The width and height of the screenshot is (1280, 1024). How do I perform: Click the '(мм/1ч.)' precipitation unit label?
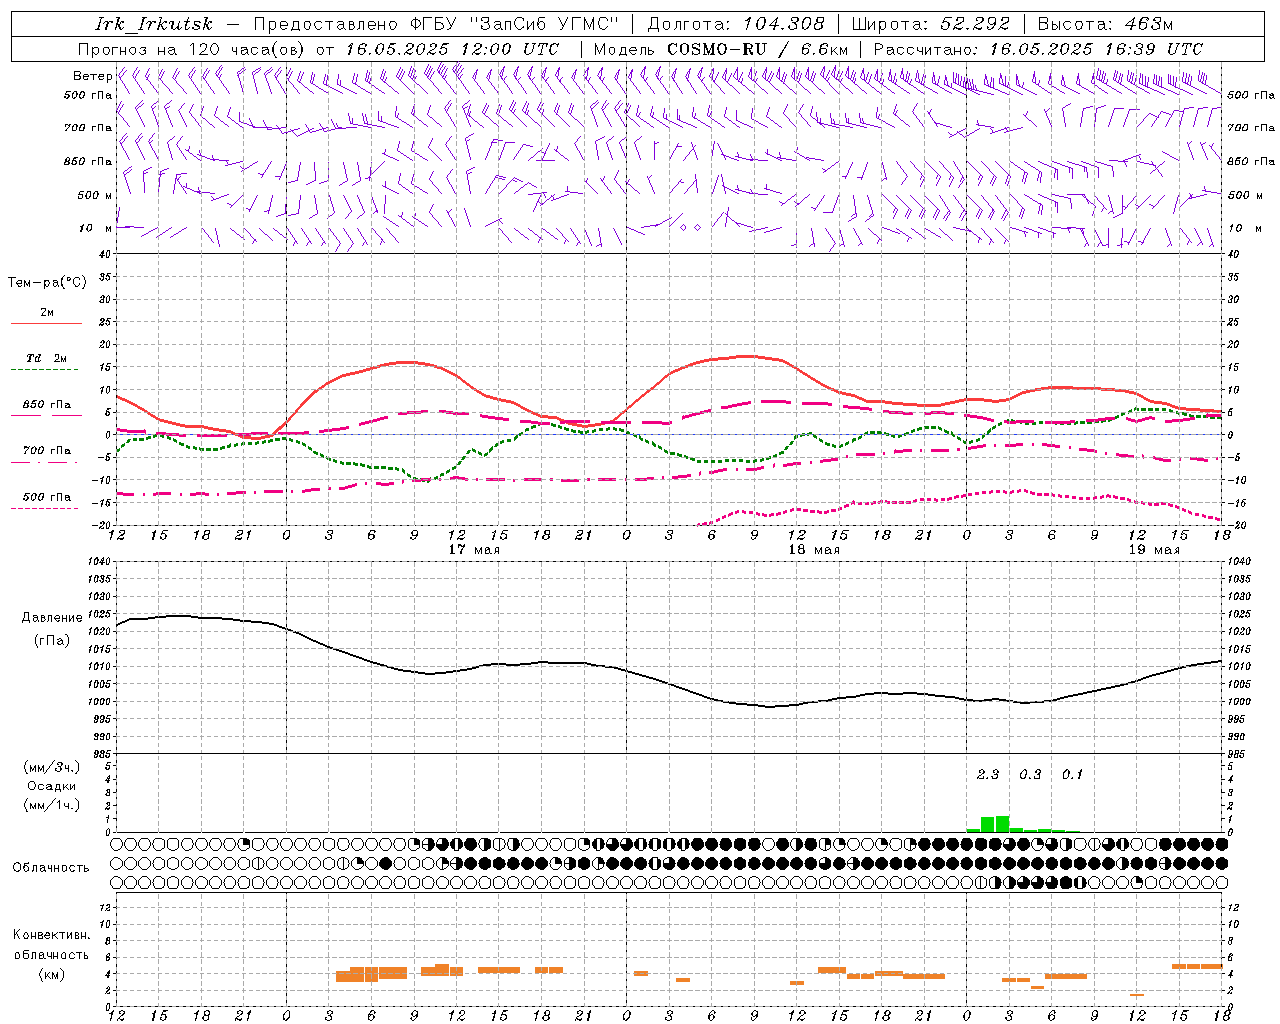tap(51, 805)
